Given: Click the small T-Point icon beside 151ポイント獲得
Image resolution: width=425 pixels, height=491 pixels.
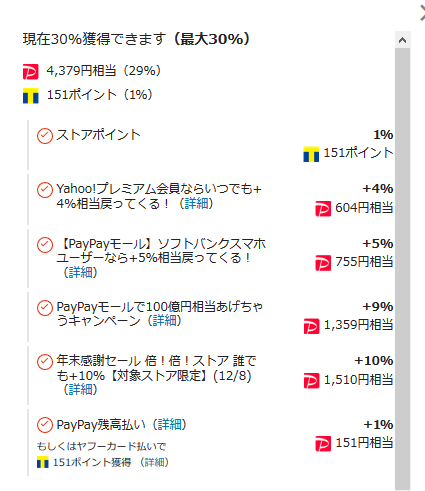Looking at the screenshot, I should [43, 462].
